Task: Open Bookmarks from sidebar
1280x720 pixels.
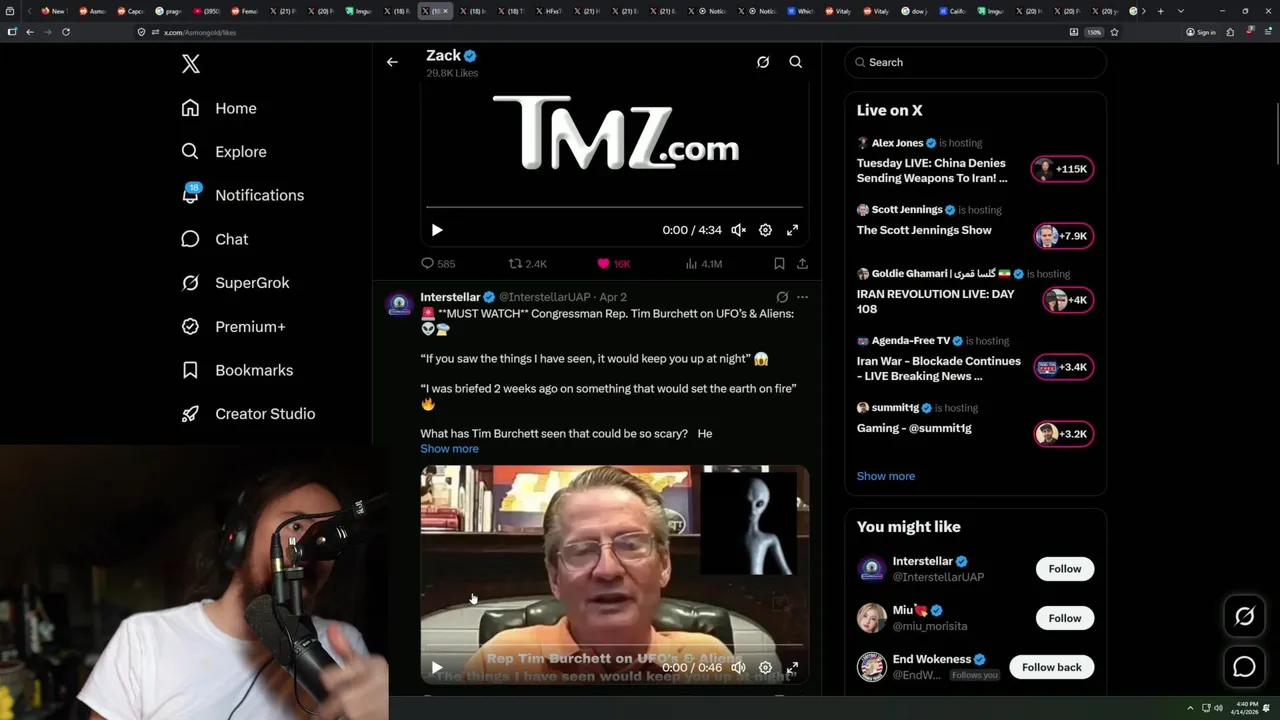Action: 237,370
